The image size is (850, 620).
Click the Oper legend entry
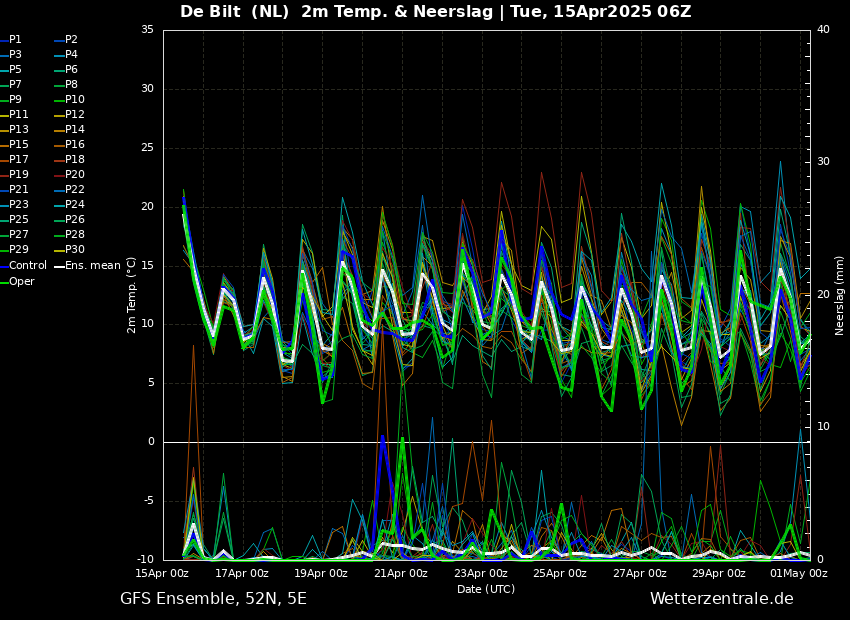(x=21, y=282)
